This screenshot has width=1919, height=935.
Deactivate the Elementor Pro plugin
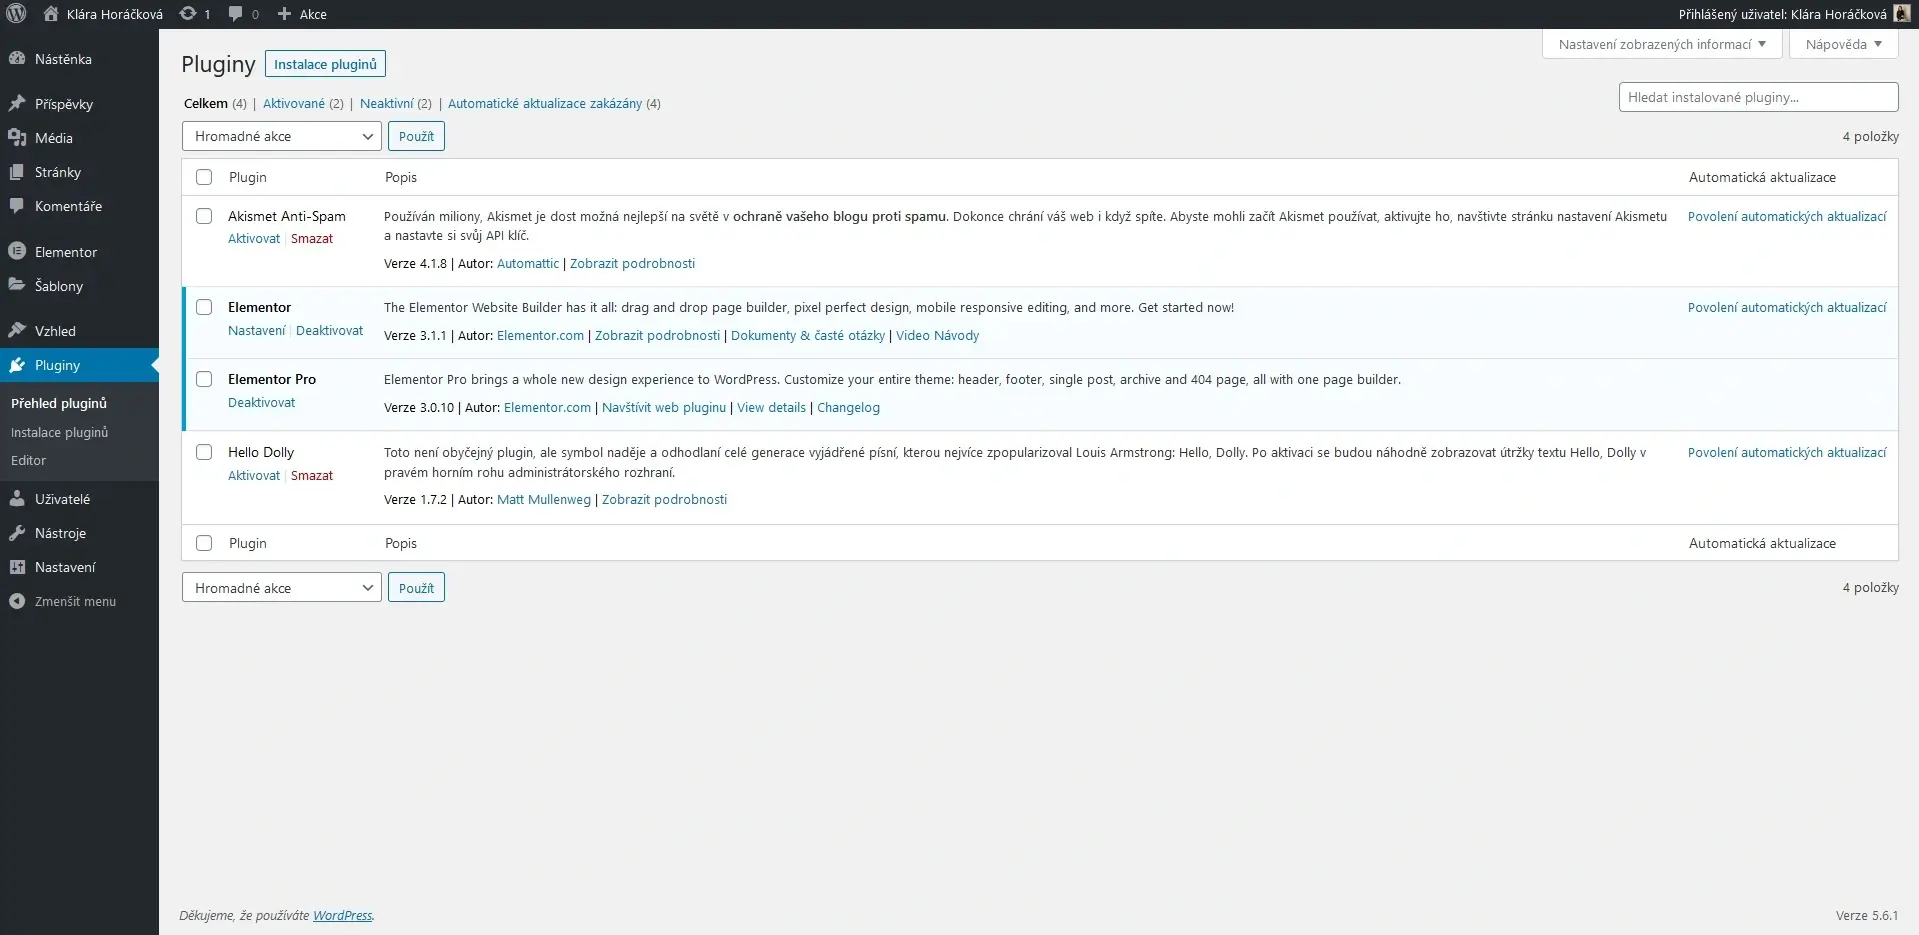click(x=262, y=402)
